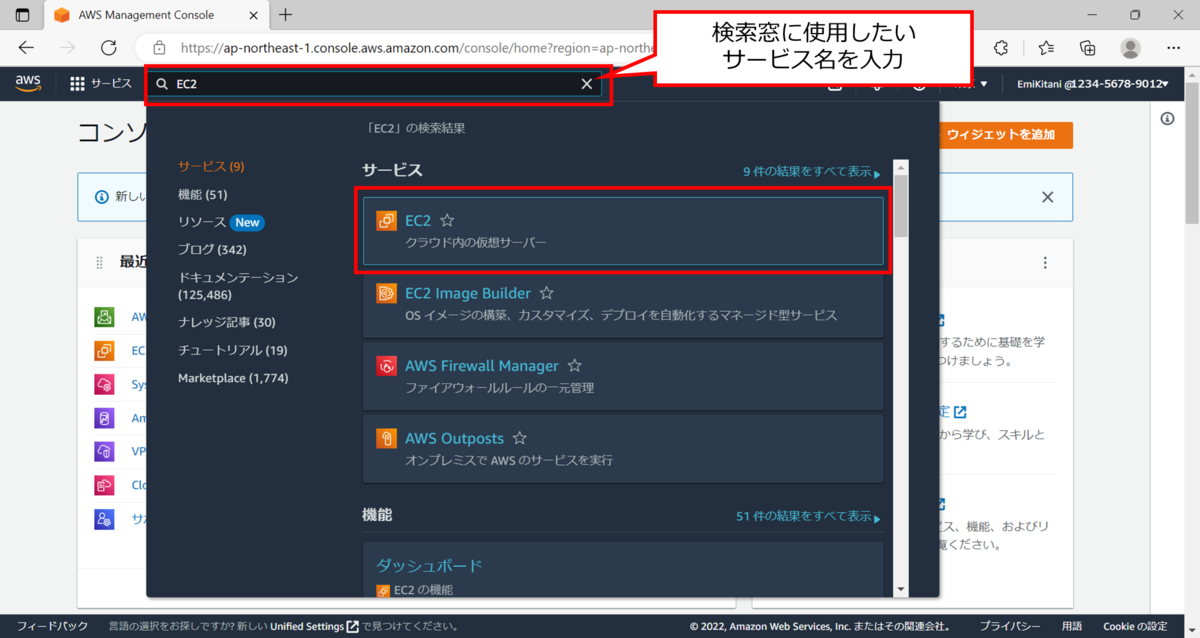Favorite AWS Firewall Manager with star
This screenshot has height=638, width=1200.
575,366
